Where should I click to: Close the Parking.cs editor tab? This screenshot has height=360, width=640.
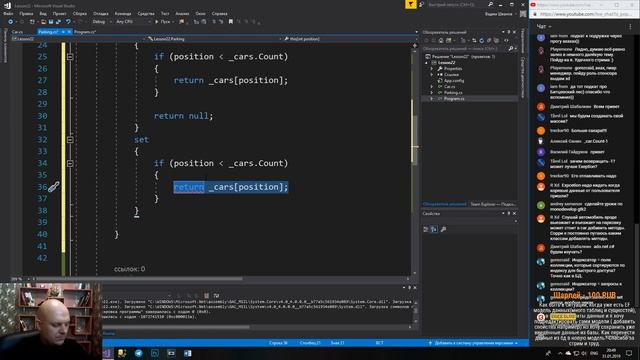(69, 31)
